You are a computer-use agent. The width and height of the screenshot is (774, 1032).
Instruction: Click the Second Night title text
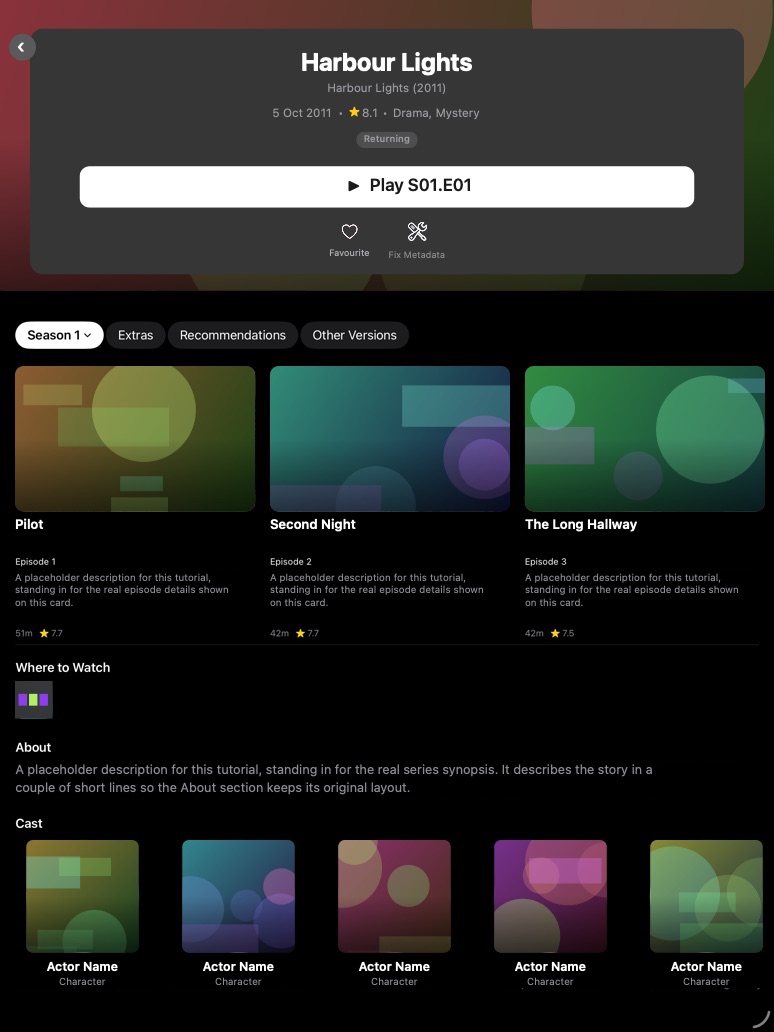(x=313, y=525)
